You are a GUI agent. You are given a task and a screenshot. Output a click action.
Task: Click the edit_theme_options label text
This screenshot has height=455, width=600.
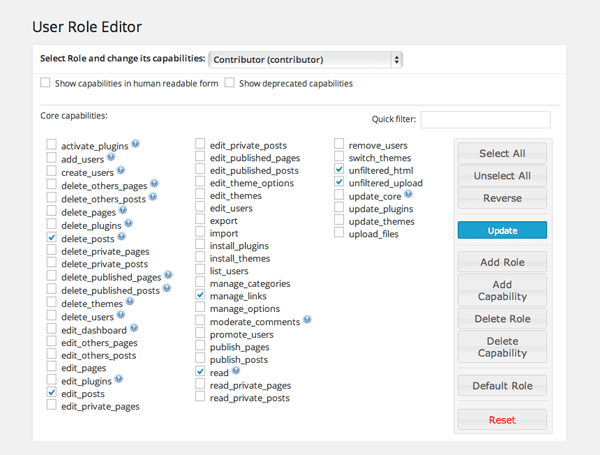click(x=252, y=183)
